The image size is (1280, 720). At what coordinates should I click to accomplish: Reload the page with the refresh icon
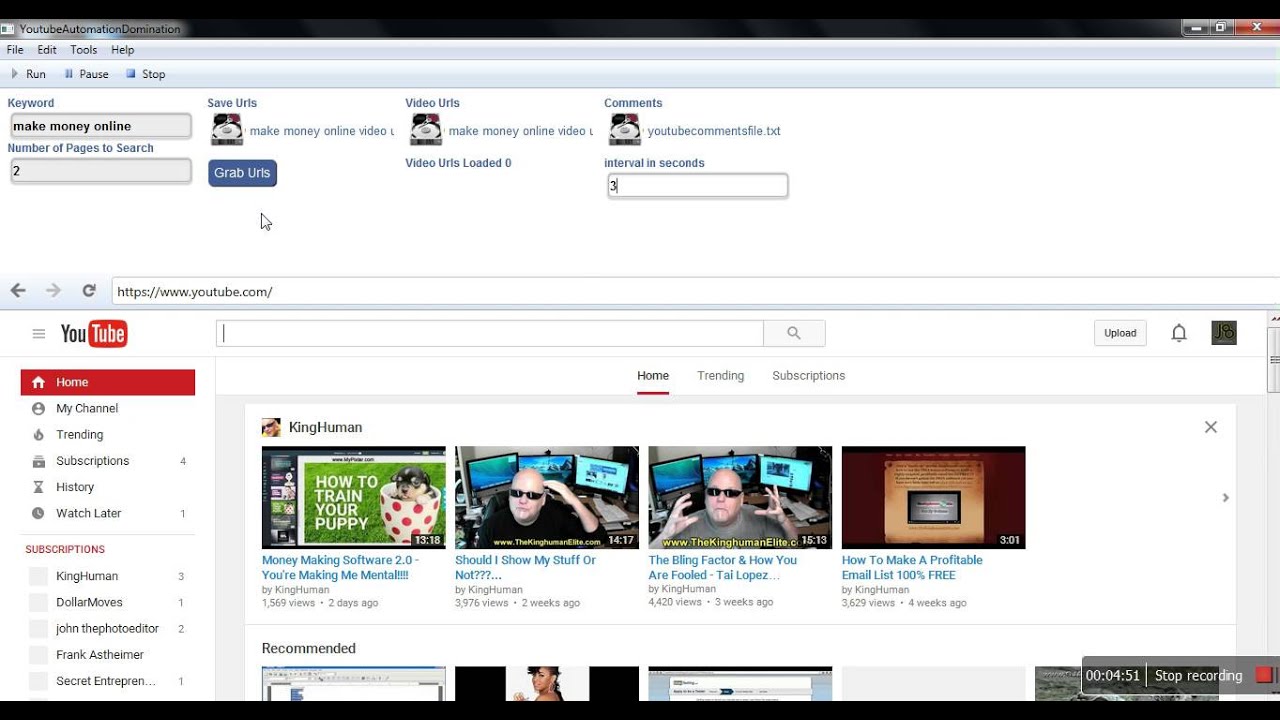[89, 291]
